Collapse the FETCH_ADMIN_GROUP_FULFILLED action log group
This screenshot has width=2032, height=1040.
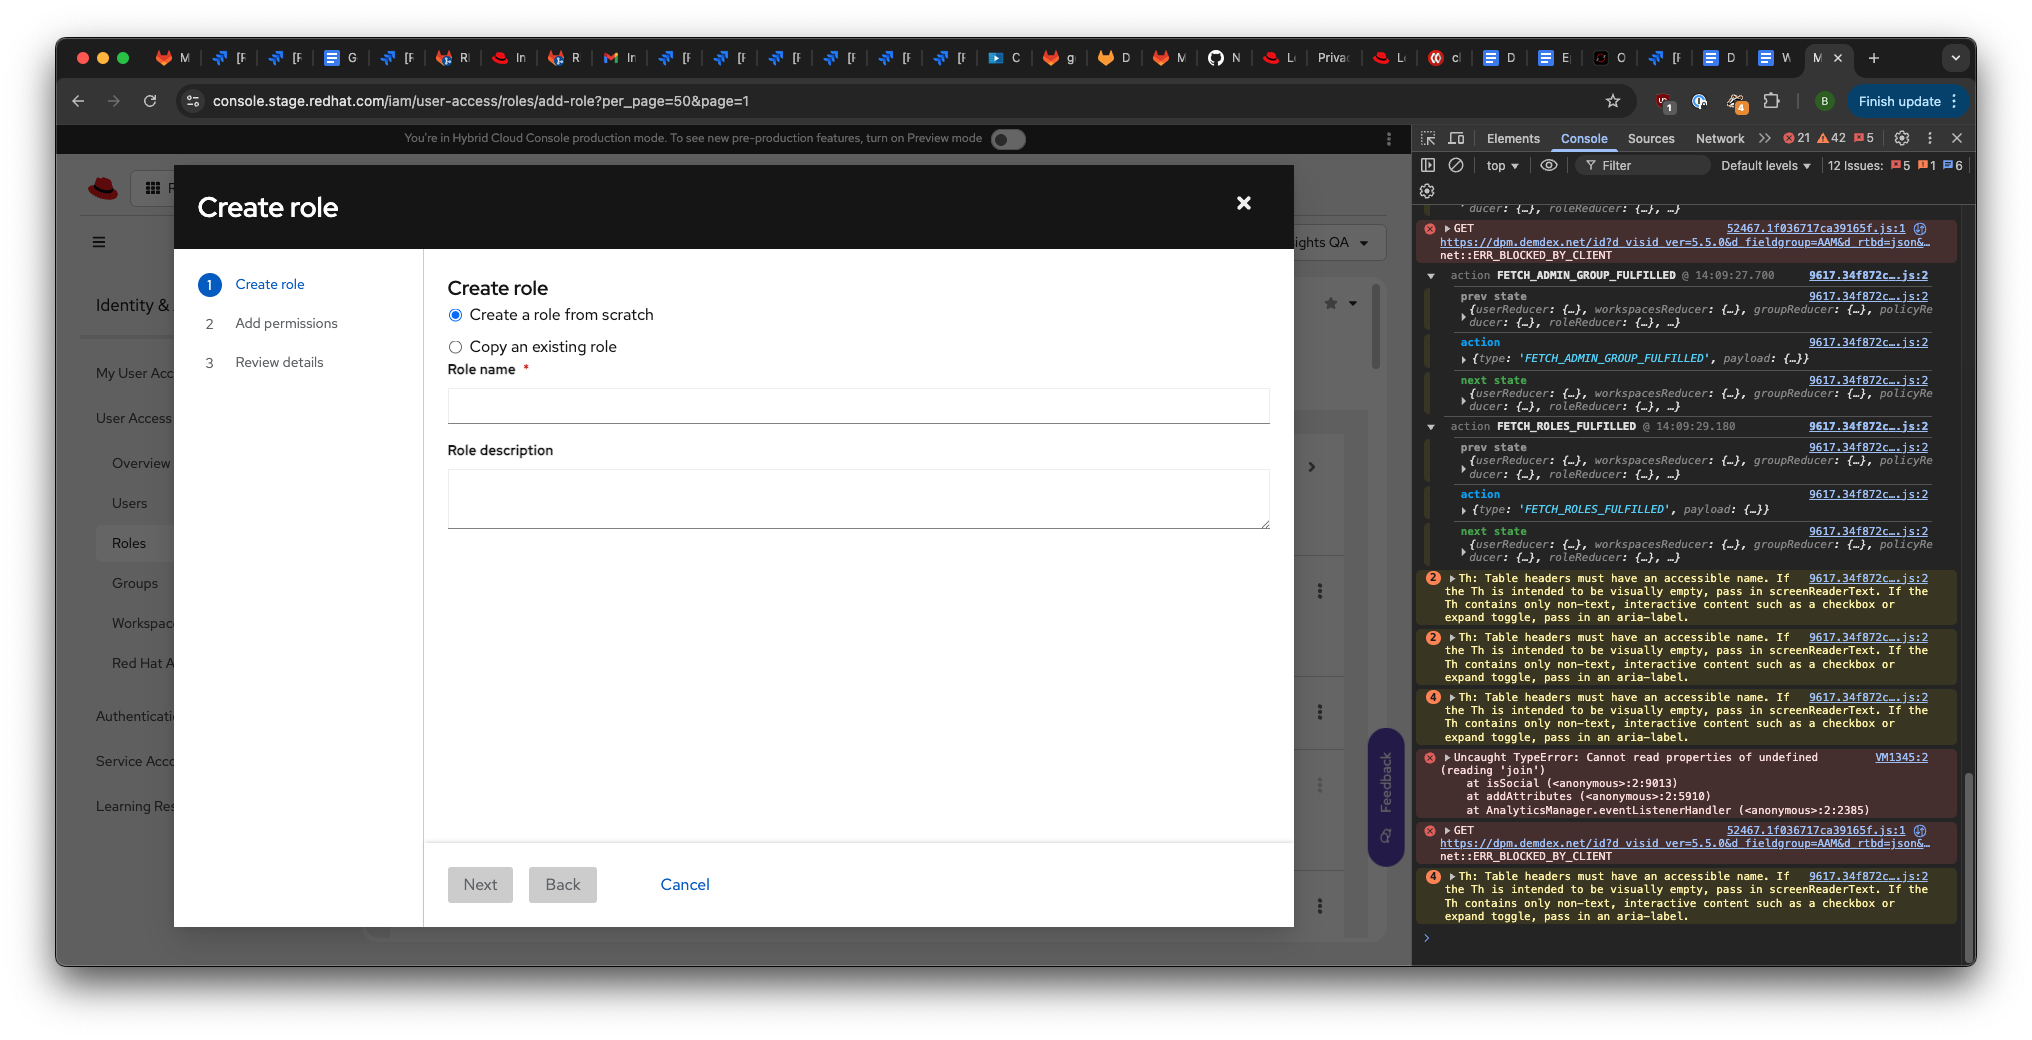click(1431, 276)
